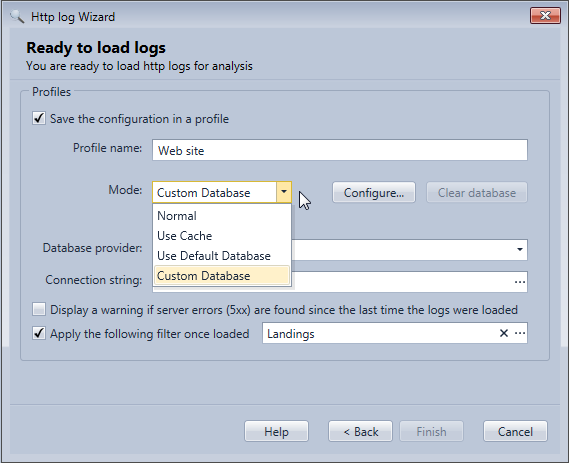
Task: Click the Profiles group label
Action: coord(52,92)
